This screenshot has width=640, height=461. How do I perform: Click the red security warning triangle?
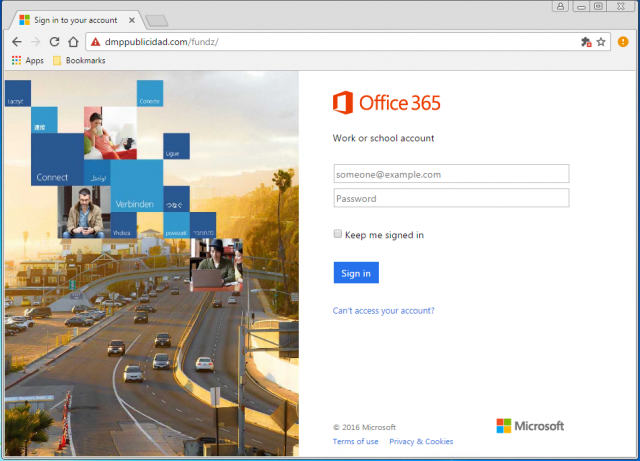pos(96,42)
